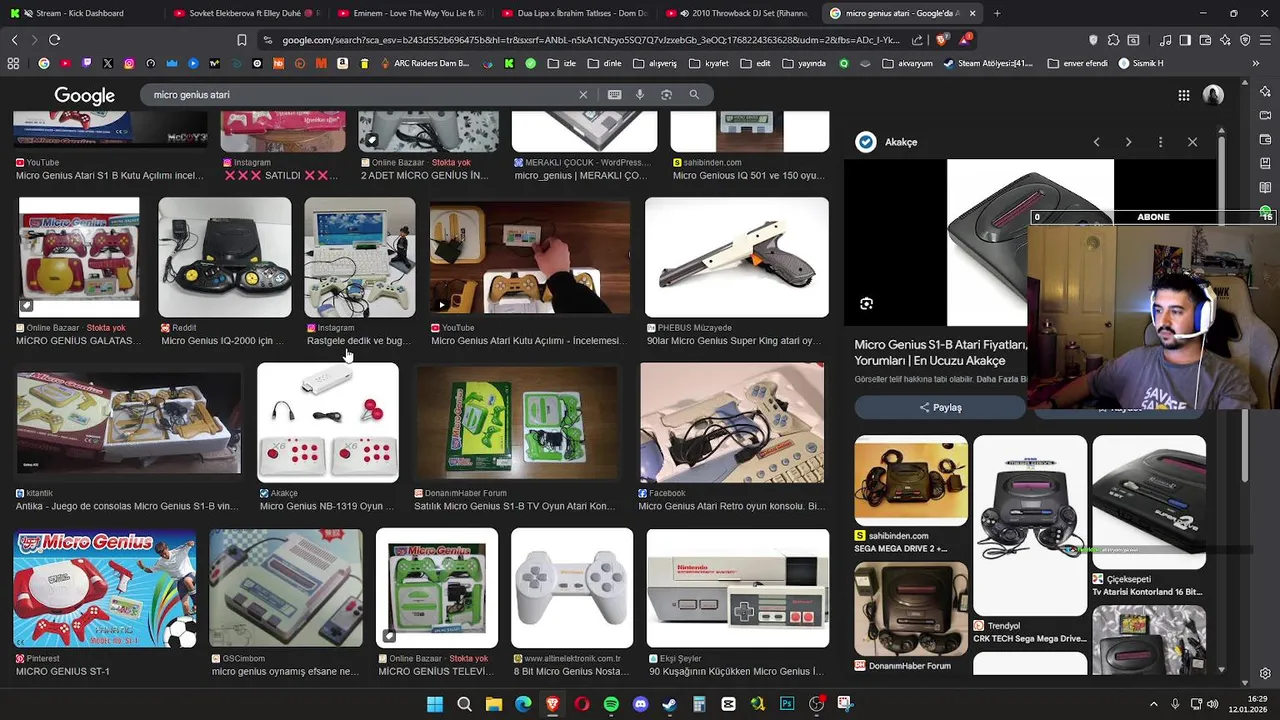Show next image in Akakçe preview panel
Screen dimensions: 1280x720
[x=1128, y=142]
